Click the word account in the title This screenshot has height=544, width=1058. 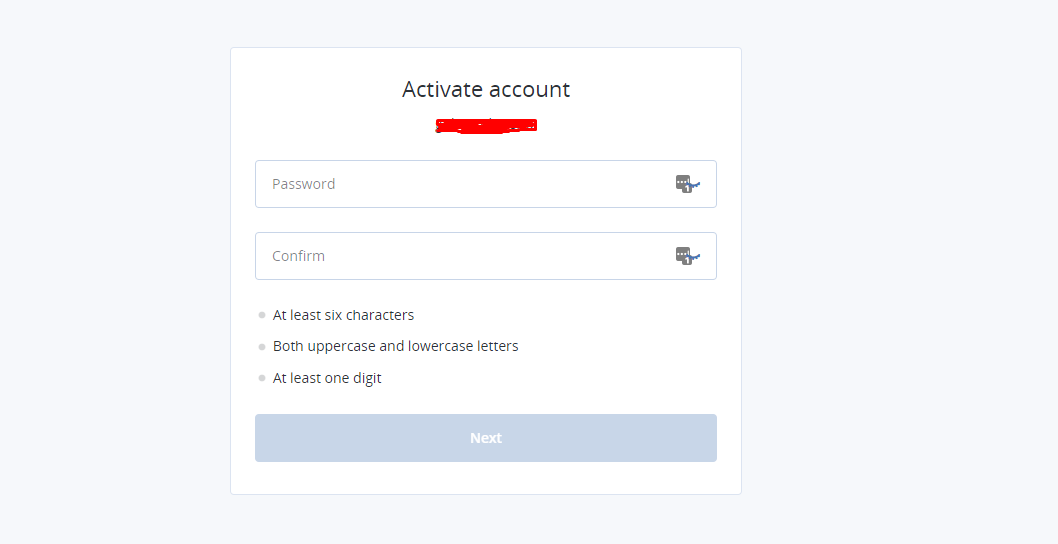click(x=529, y=89)
